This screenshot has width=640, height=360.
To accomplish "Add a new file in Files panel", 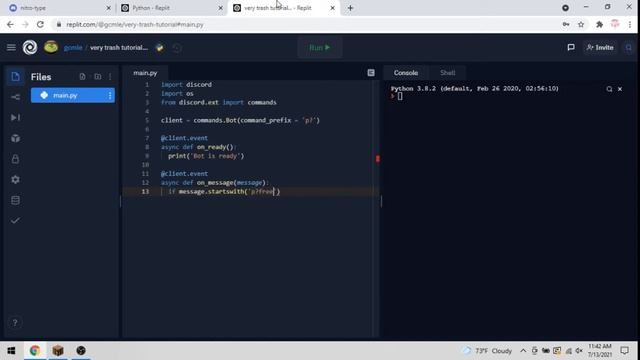I will (x=82, y=77).
